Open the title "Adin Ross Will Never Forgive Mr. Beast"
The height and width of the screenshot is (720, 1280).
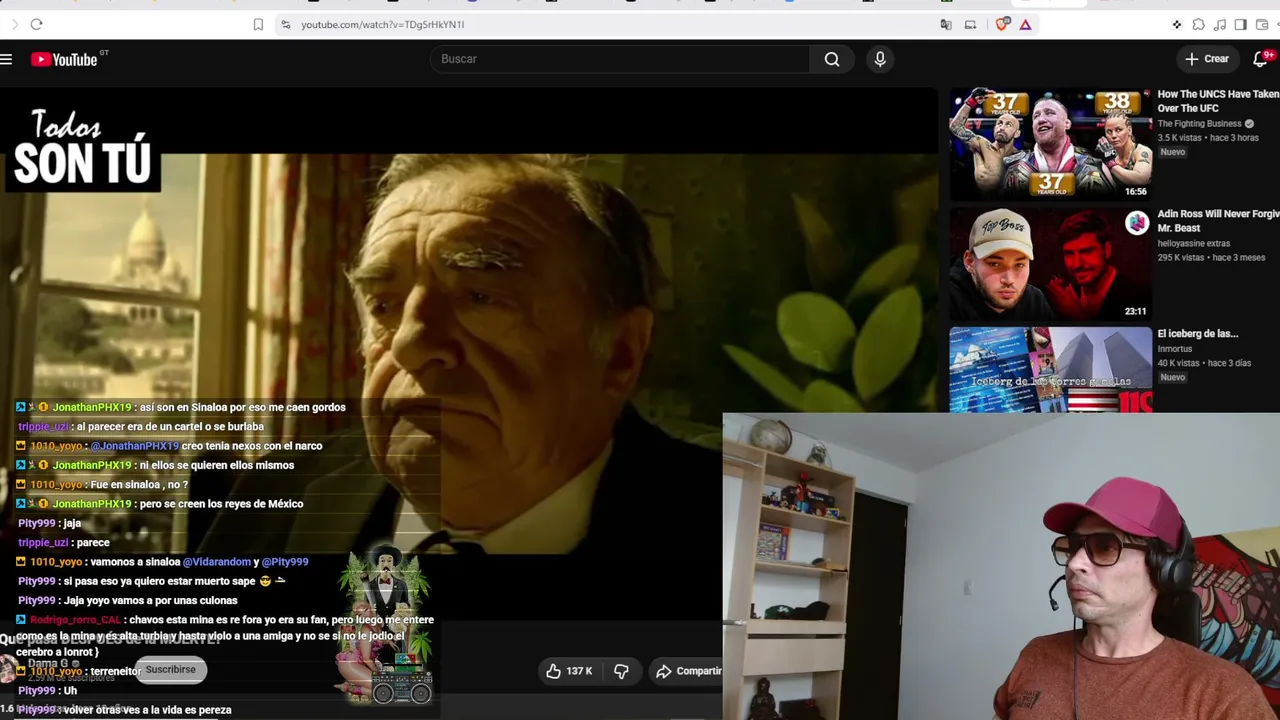pos(1218,221)
